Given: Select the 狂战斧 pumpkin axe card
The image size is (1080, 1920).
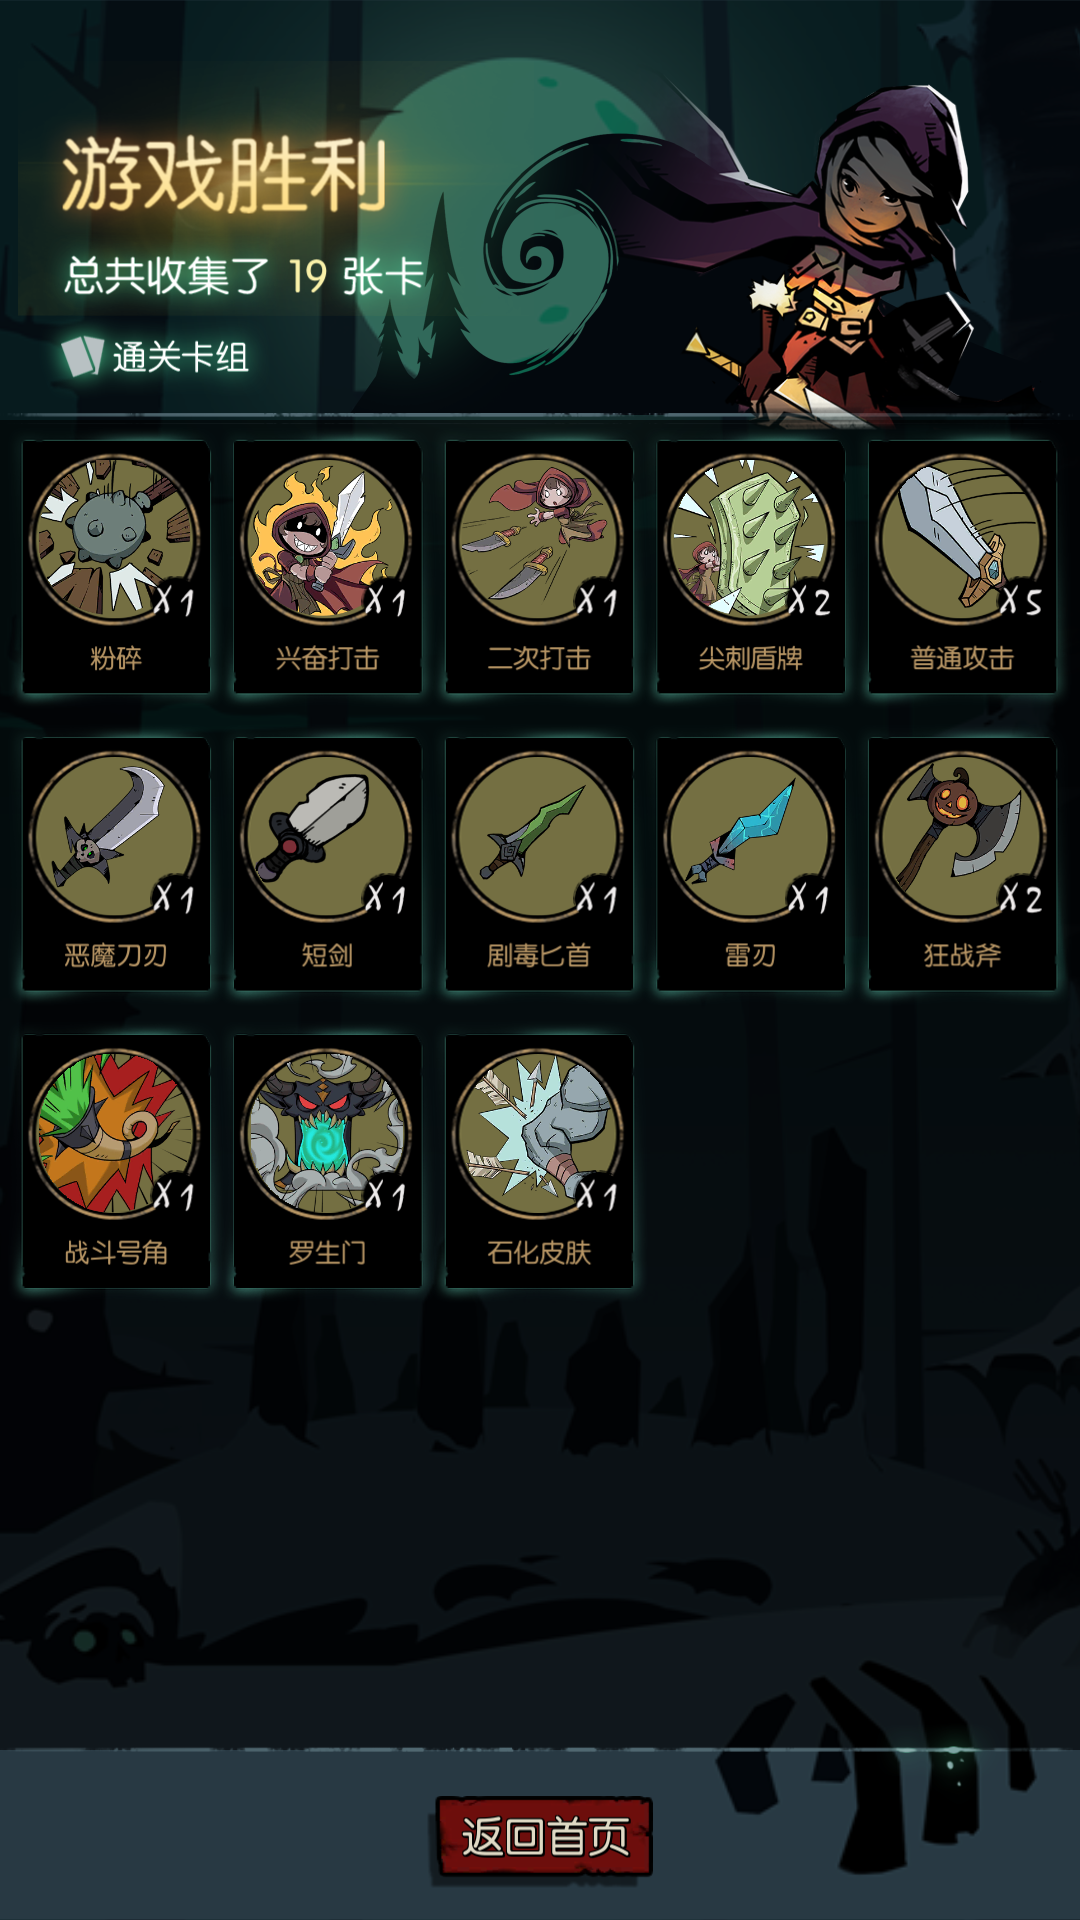Looking at the screenshot, I should 962,863.
